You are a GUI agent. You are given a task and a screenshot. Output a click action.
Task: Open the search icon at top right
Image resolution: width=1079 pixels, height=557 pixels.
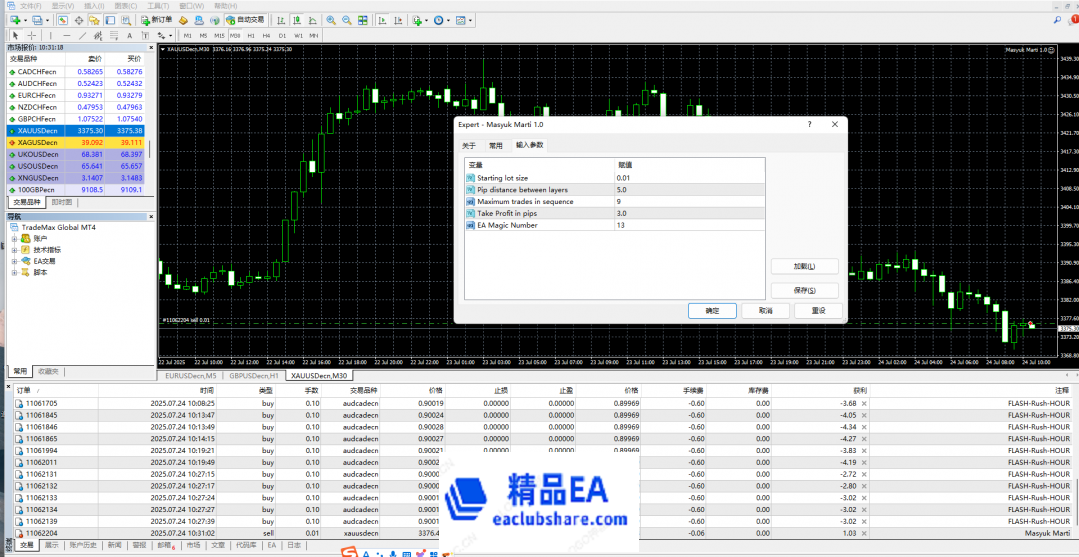pos(1057,21)
